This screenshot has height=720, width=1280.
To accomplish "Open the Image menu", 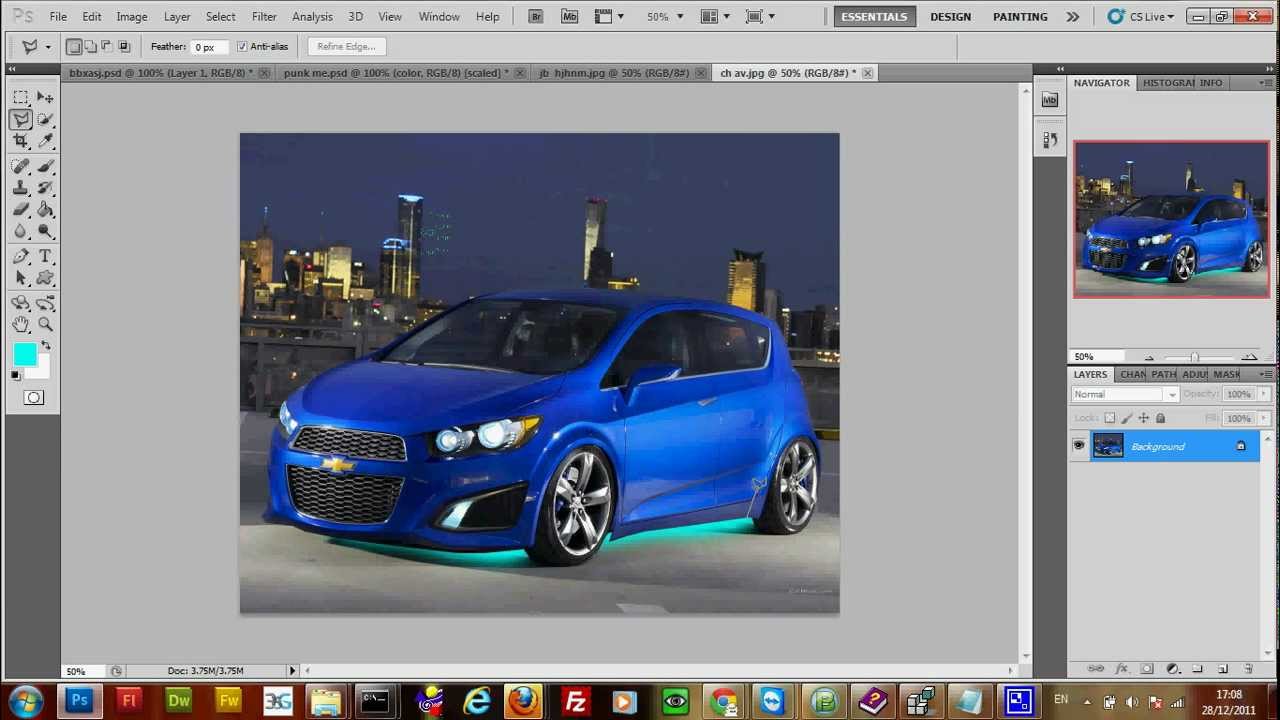I will (x=131, y=16).
